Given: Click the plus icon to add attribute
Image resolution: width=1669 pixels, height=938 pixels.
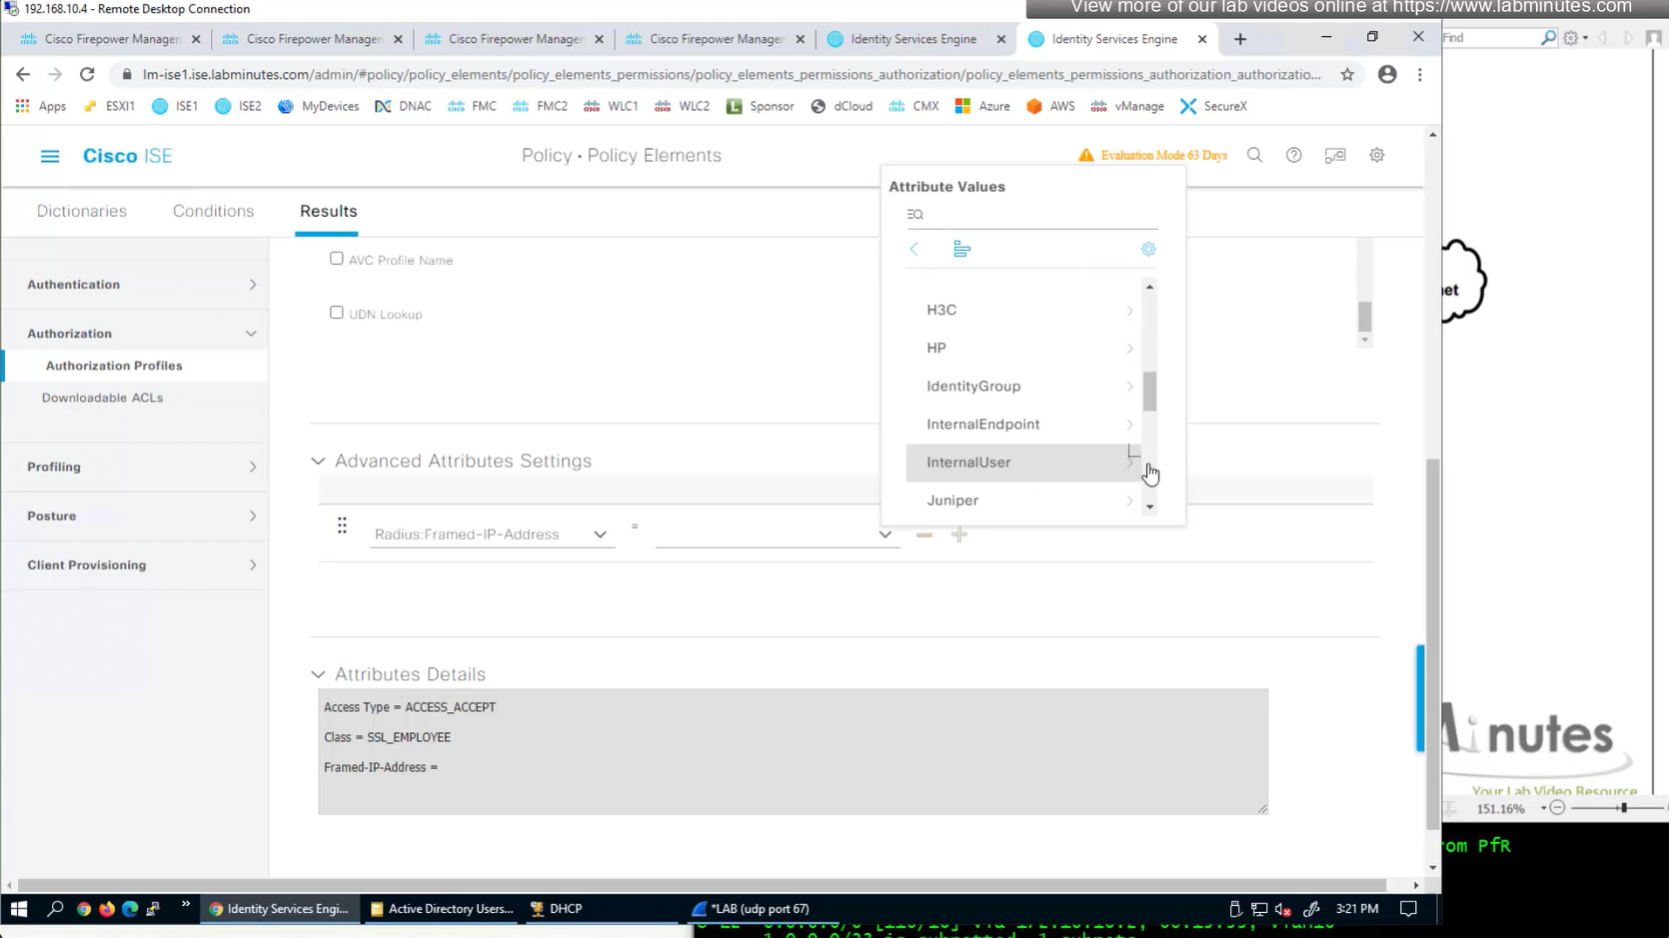Looking at the screenshot, I should click(x=958, y=535).
